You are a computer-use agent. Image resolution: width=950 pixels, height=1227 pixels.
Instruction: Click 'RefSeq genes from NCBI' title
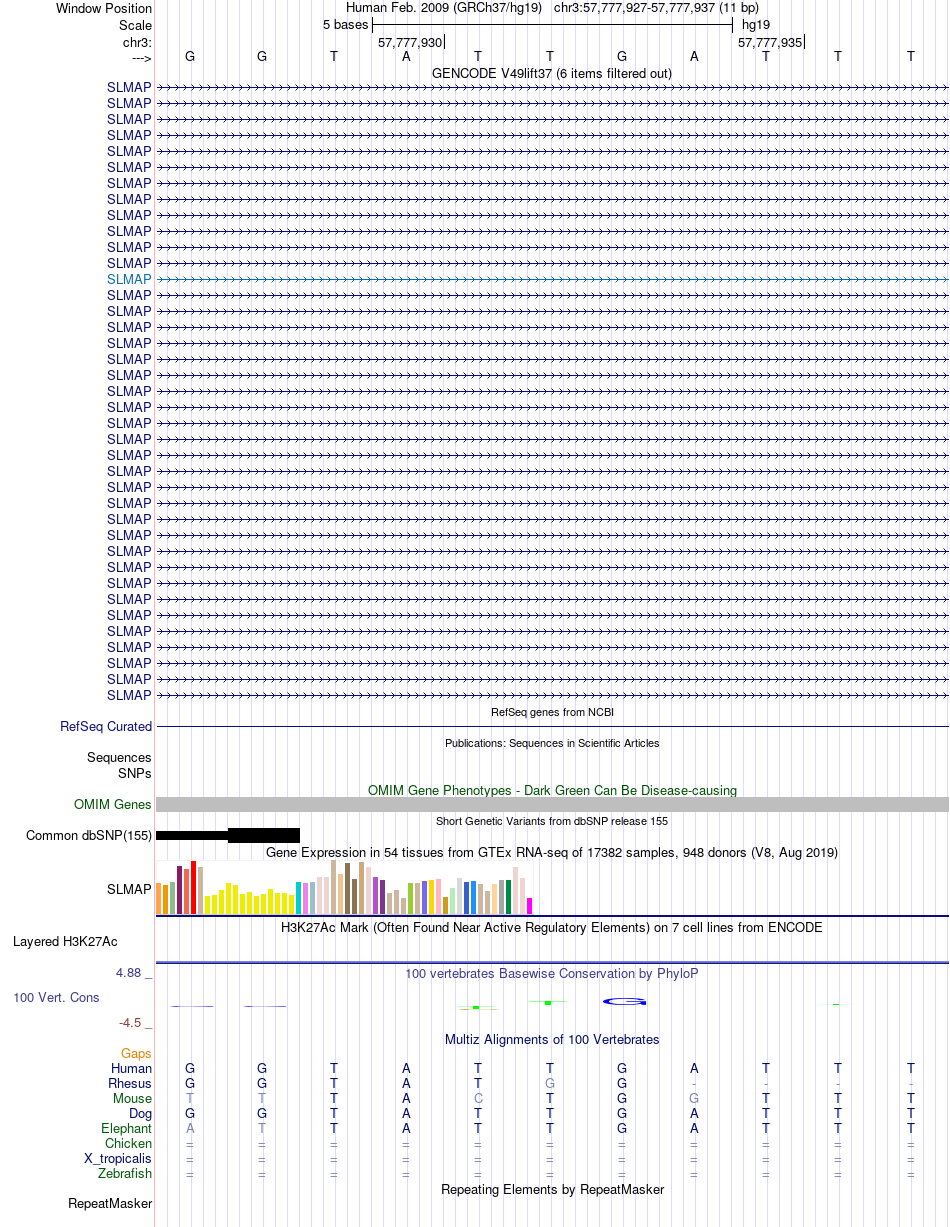point(552,712)
